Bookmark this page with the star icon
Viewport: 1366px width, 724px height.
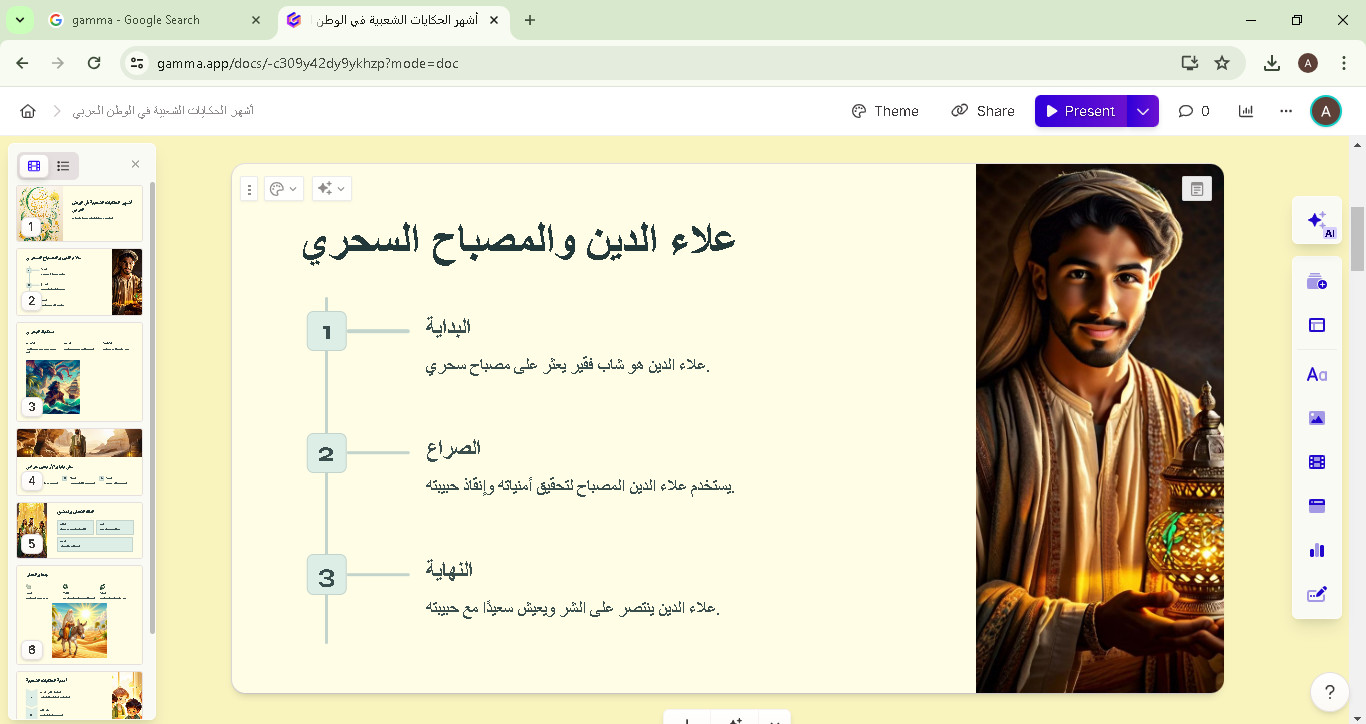point(1222,63)
